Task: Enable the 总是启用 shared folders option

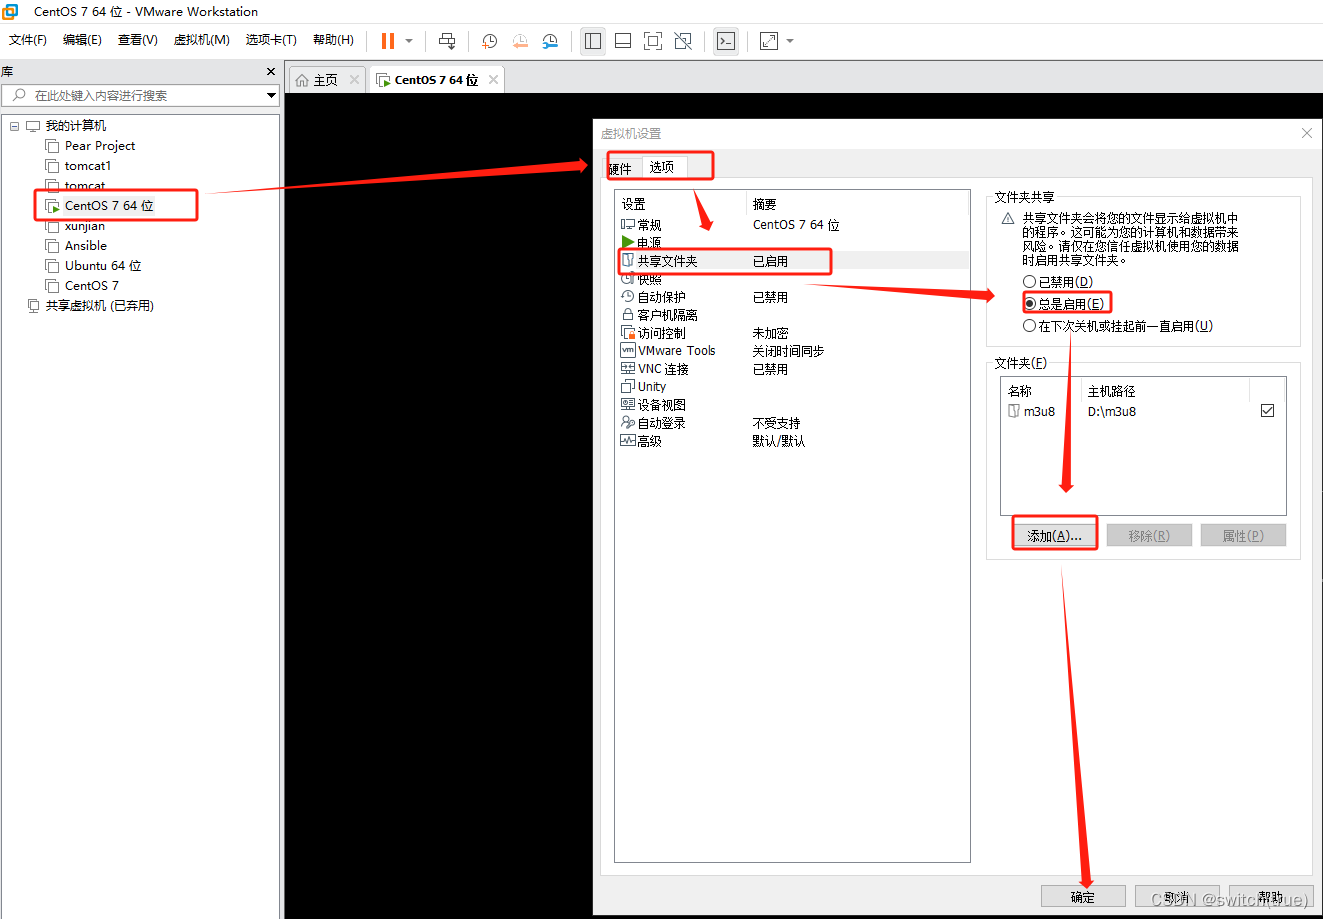Action: [1029, 302]
